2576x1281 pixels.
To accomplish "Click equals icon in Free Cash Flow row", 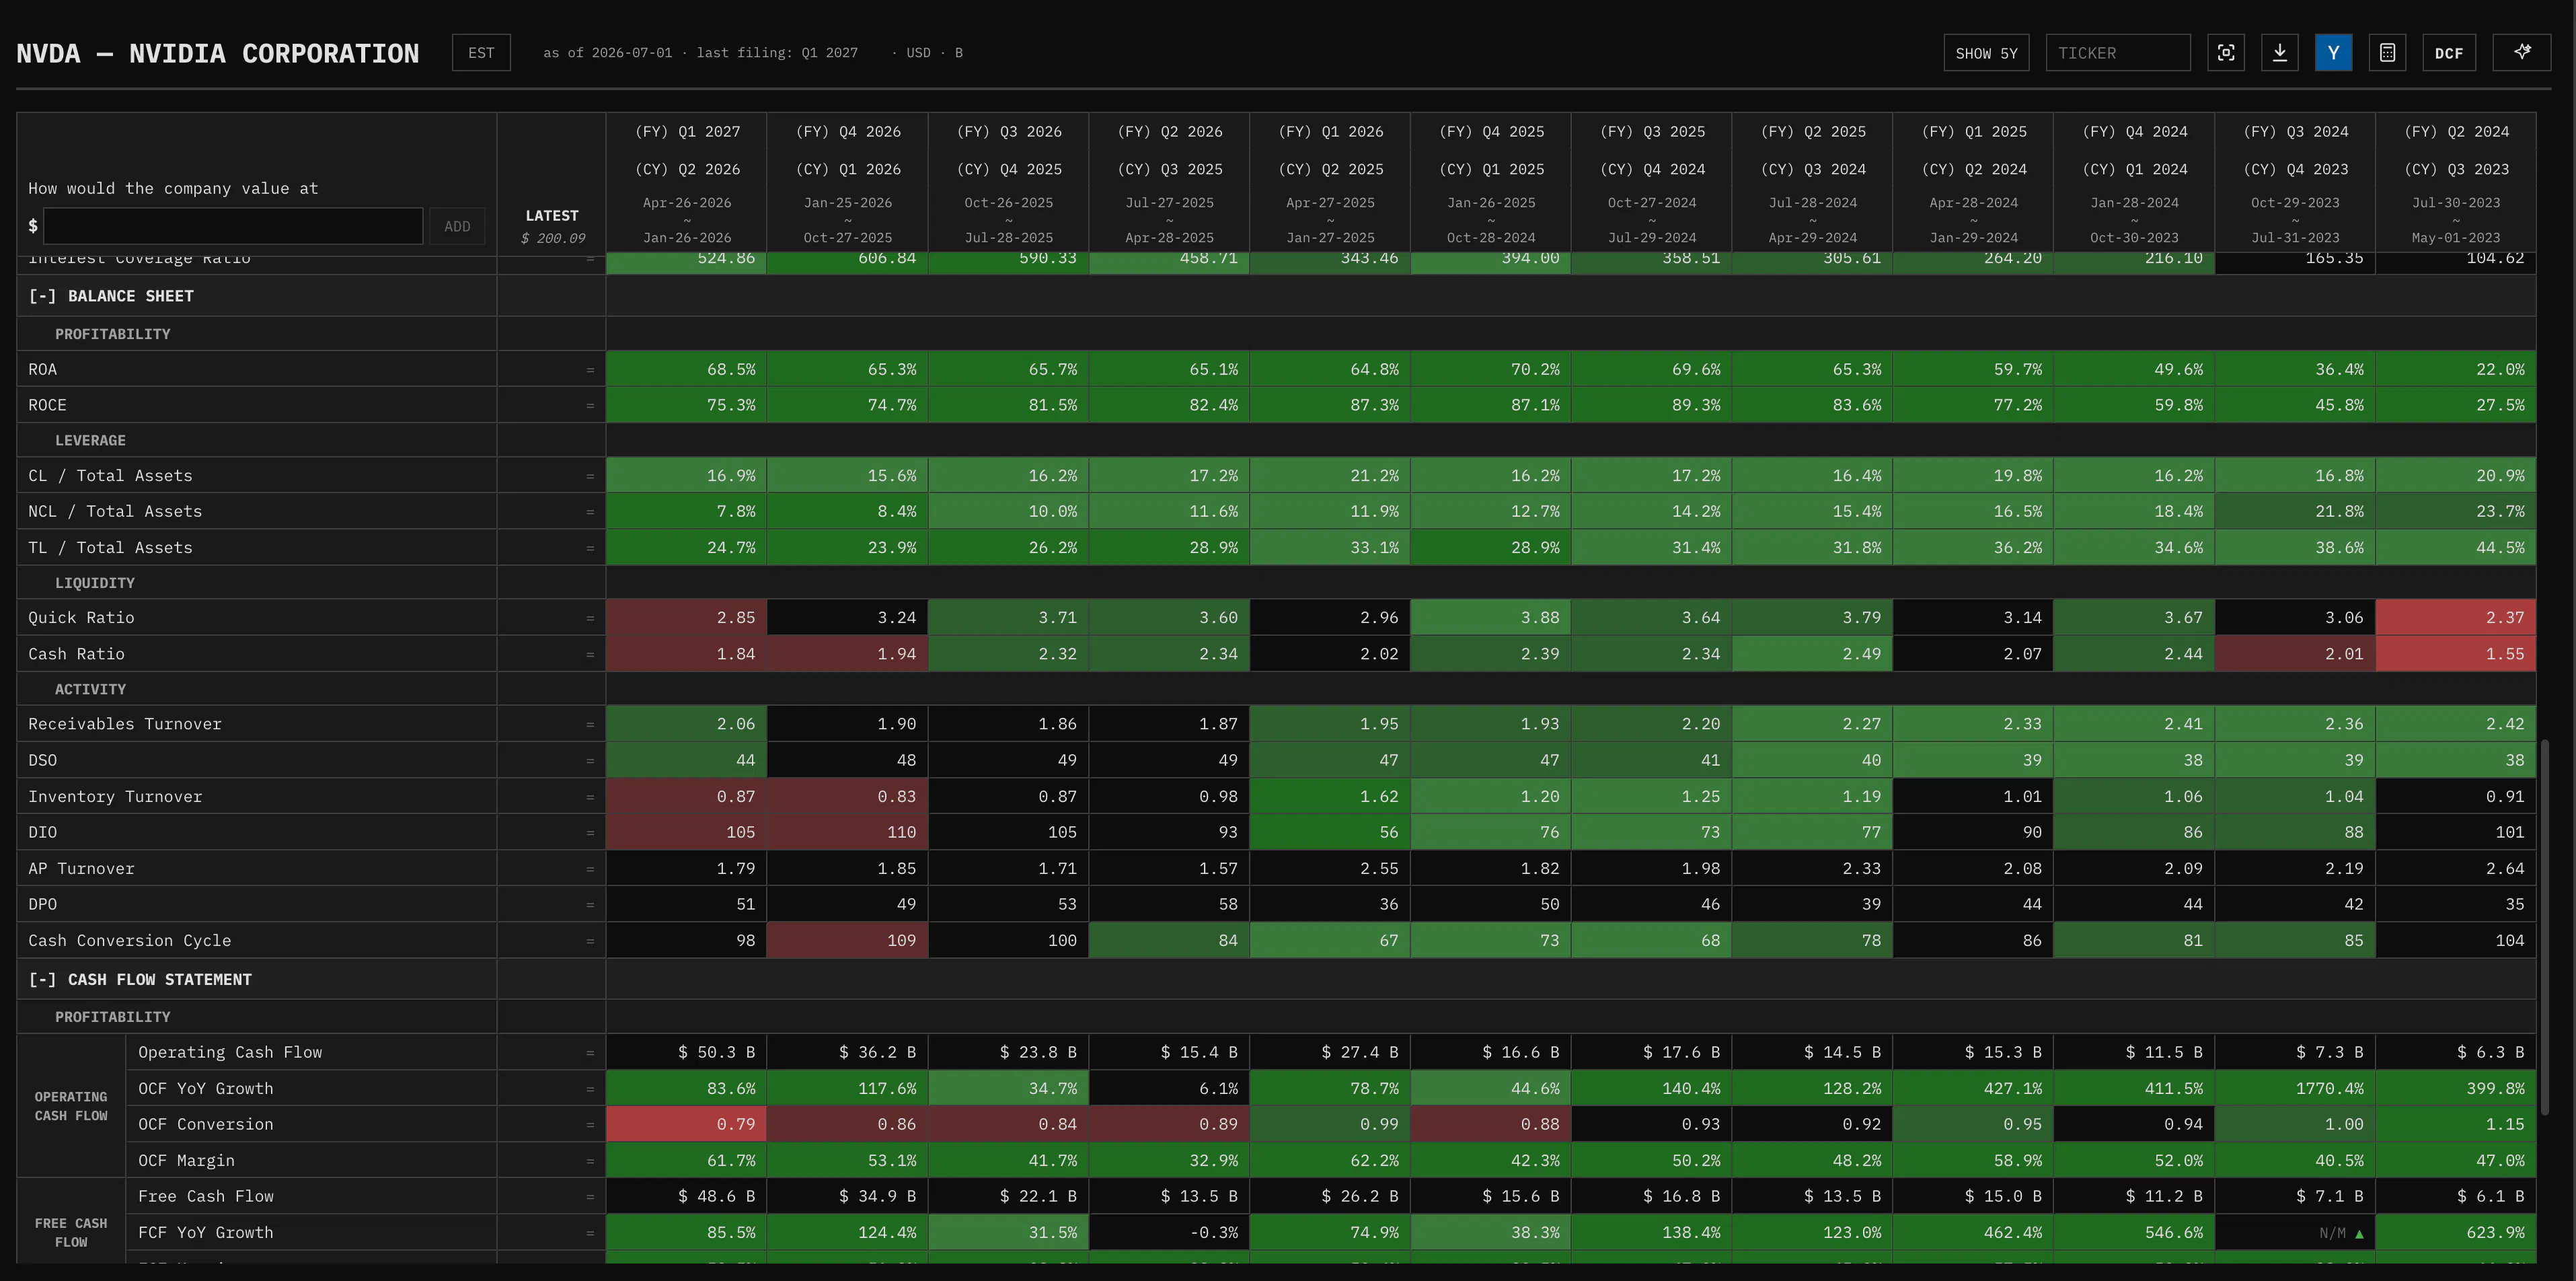I will point(590,1197).
